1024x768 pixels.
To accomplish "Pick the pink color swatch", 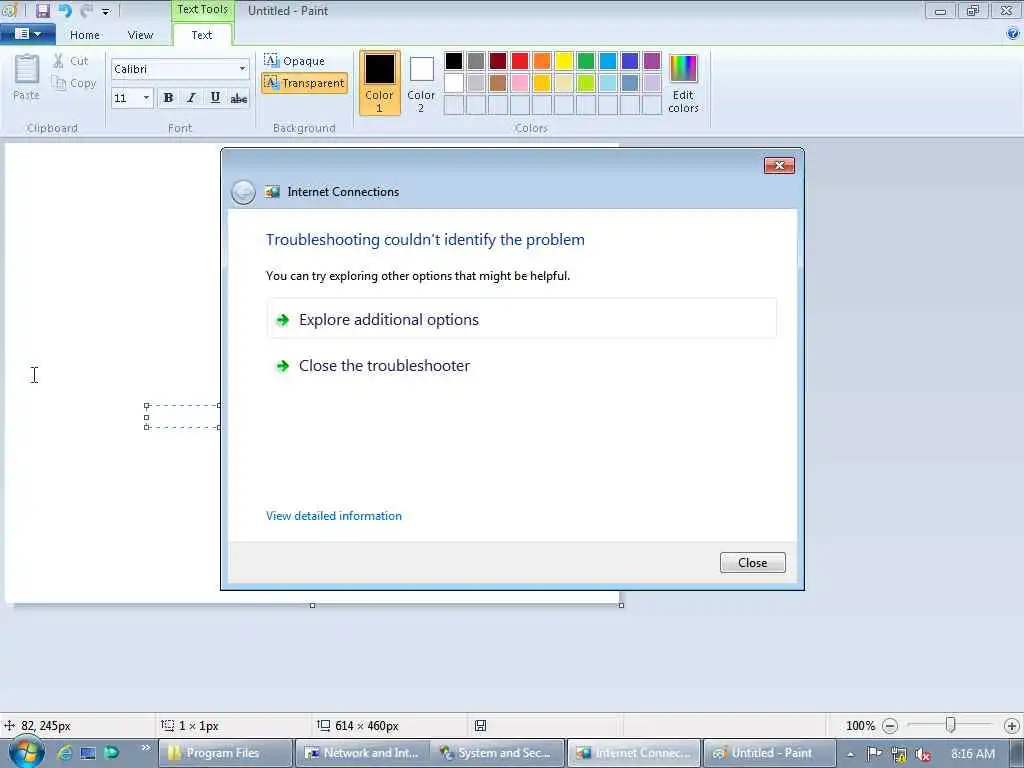I will pos(520,83).
